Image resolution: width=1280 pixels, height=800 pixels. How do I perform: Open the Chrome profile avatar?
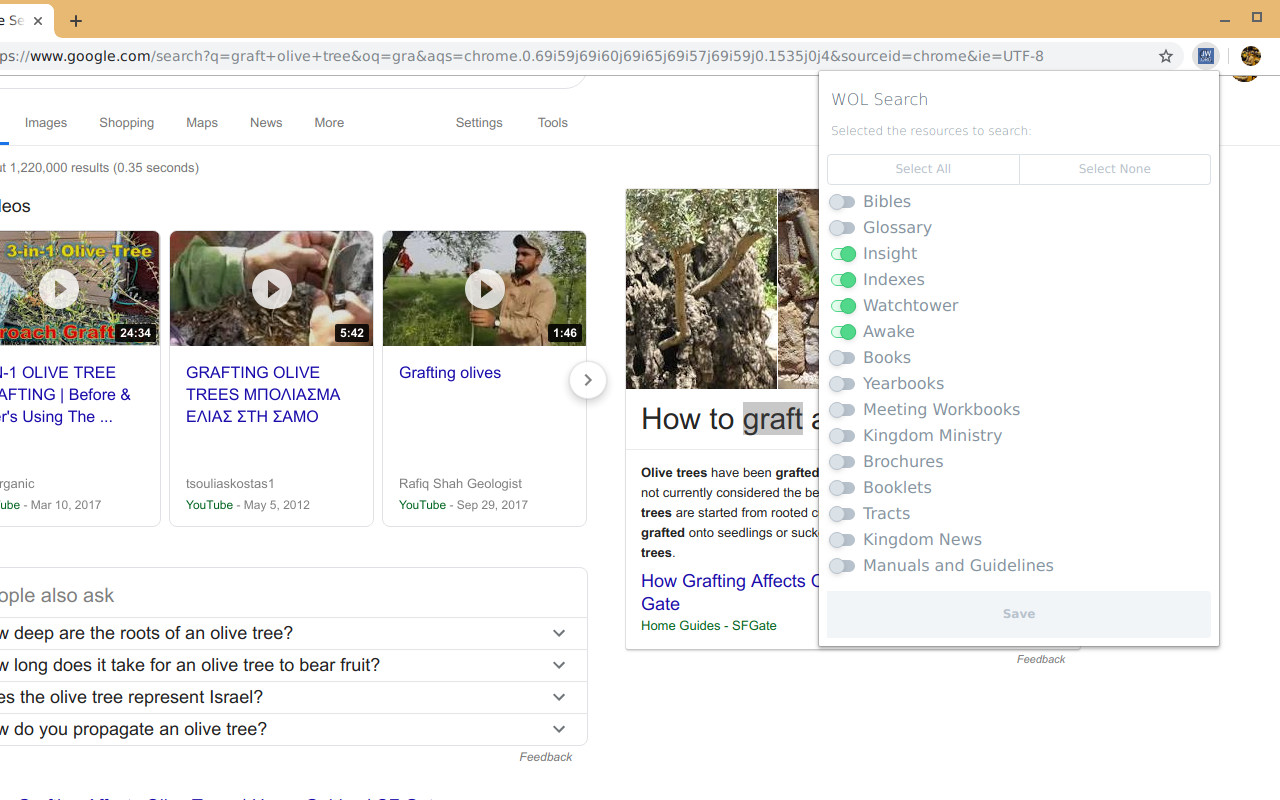click(x=1250, y=56)
